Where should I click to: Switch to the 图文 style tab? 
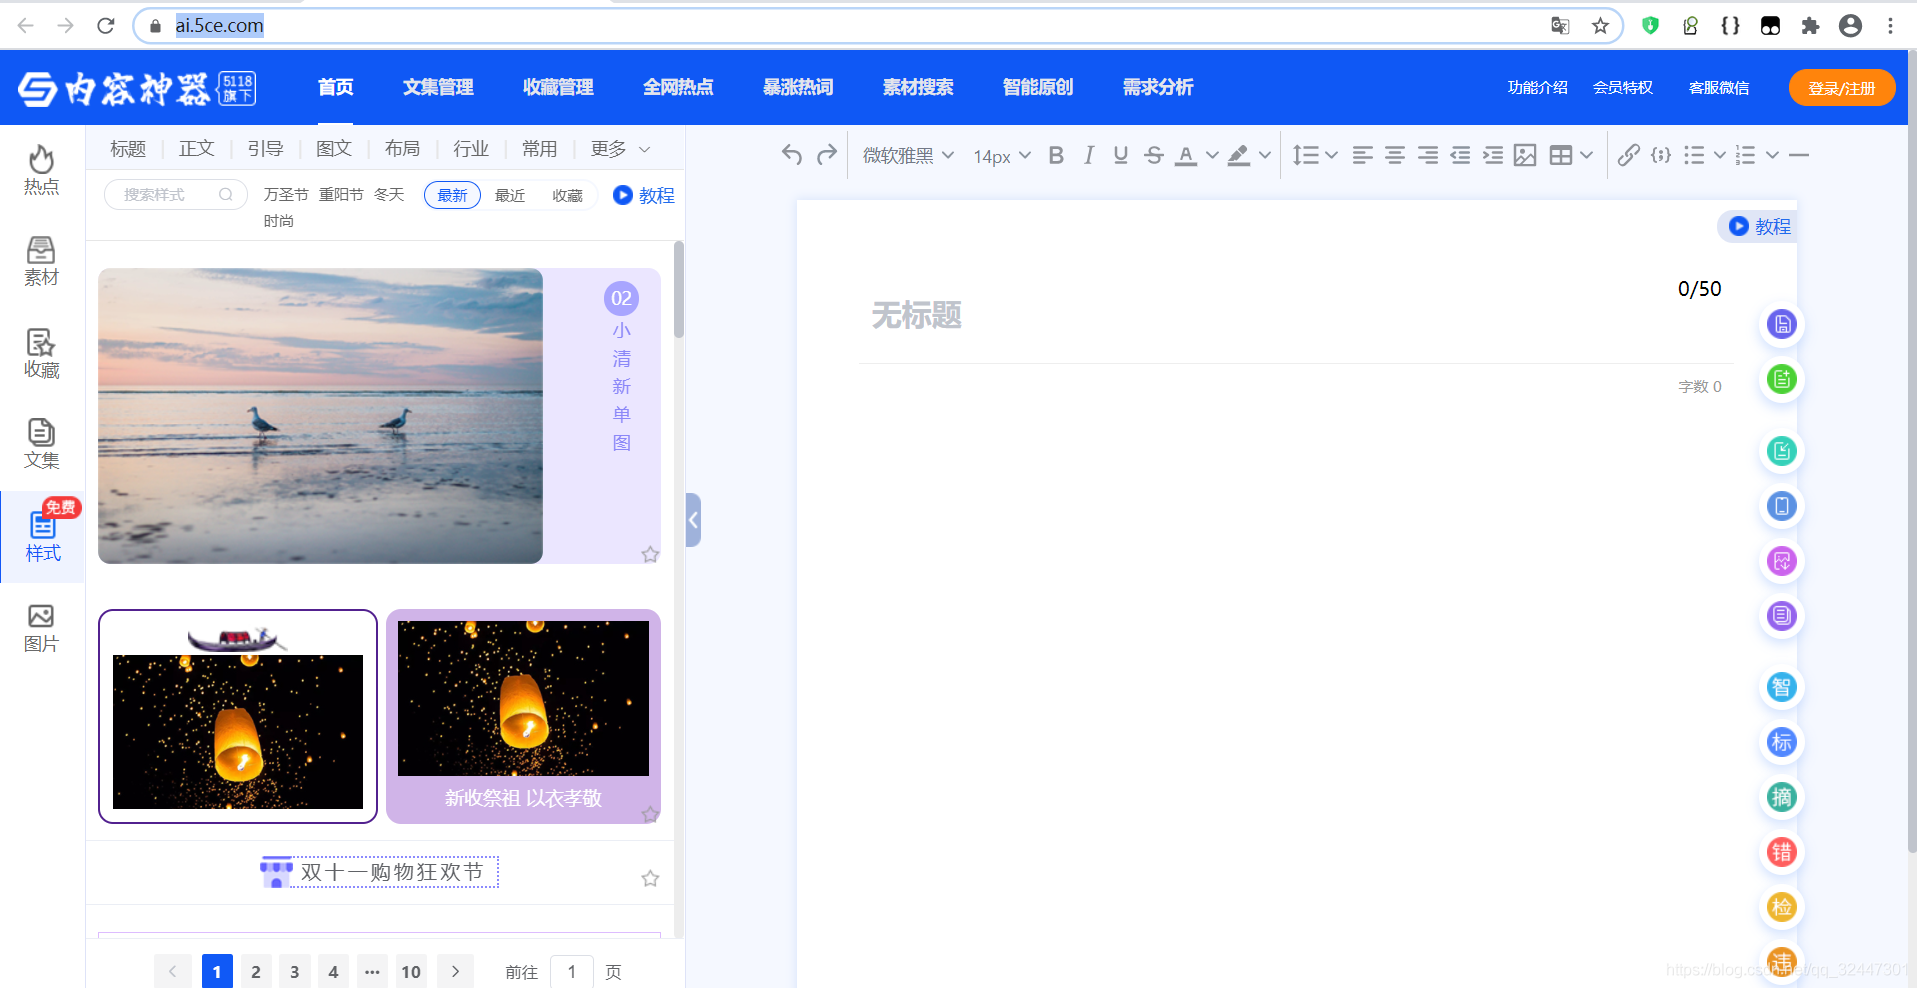click(334, 149)
